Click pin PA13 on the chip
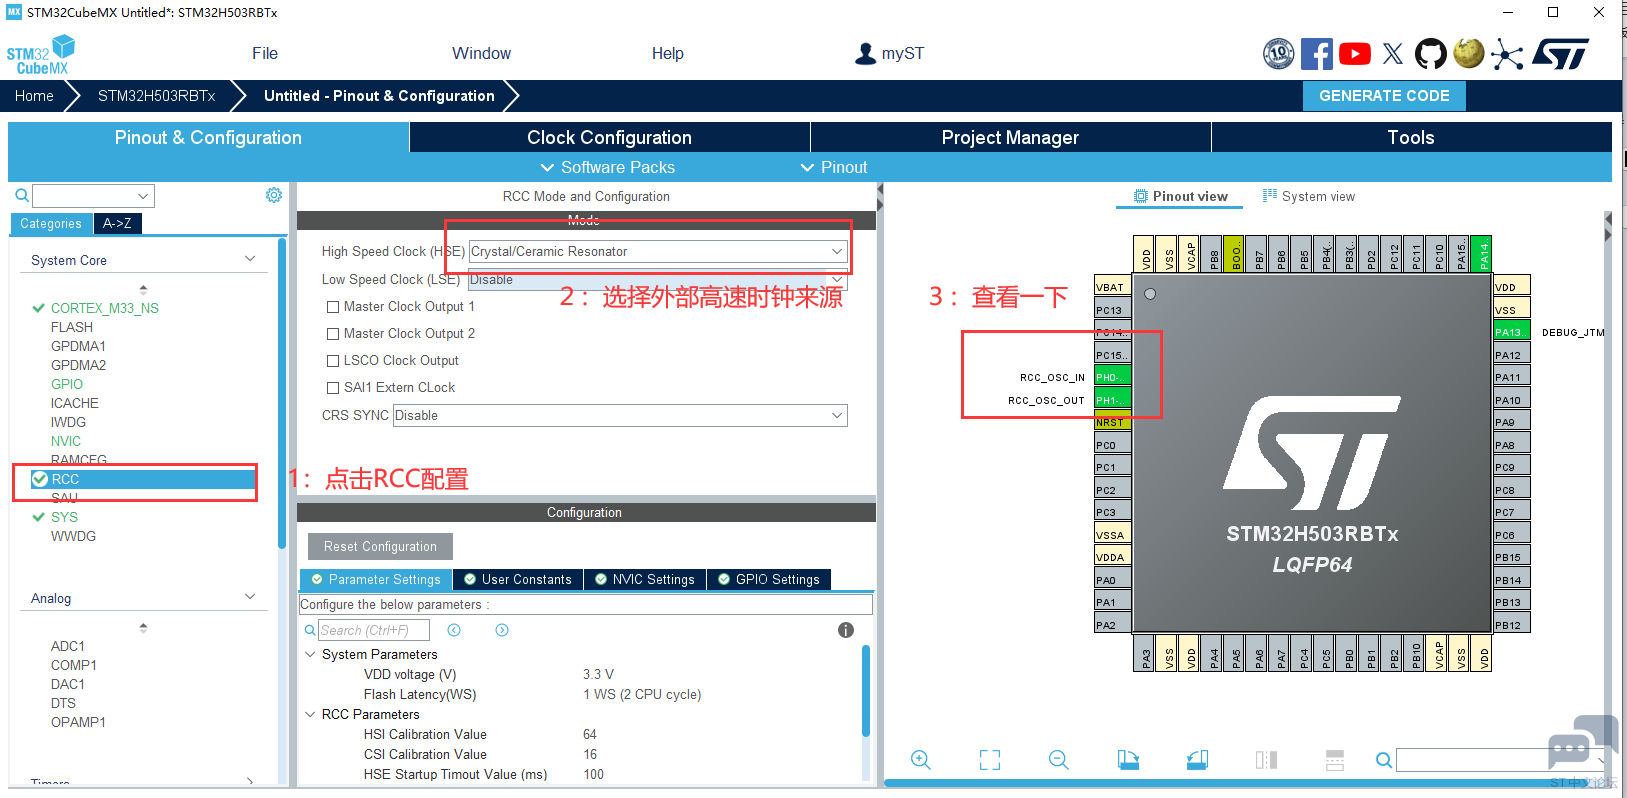 1511,332
